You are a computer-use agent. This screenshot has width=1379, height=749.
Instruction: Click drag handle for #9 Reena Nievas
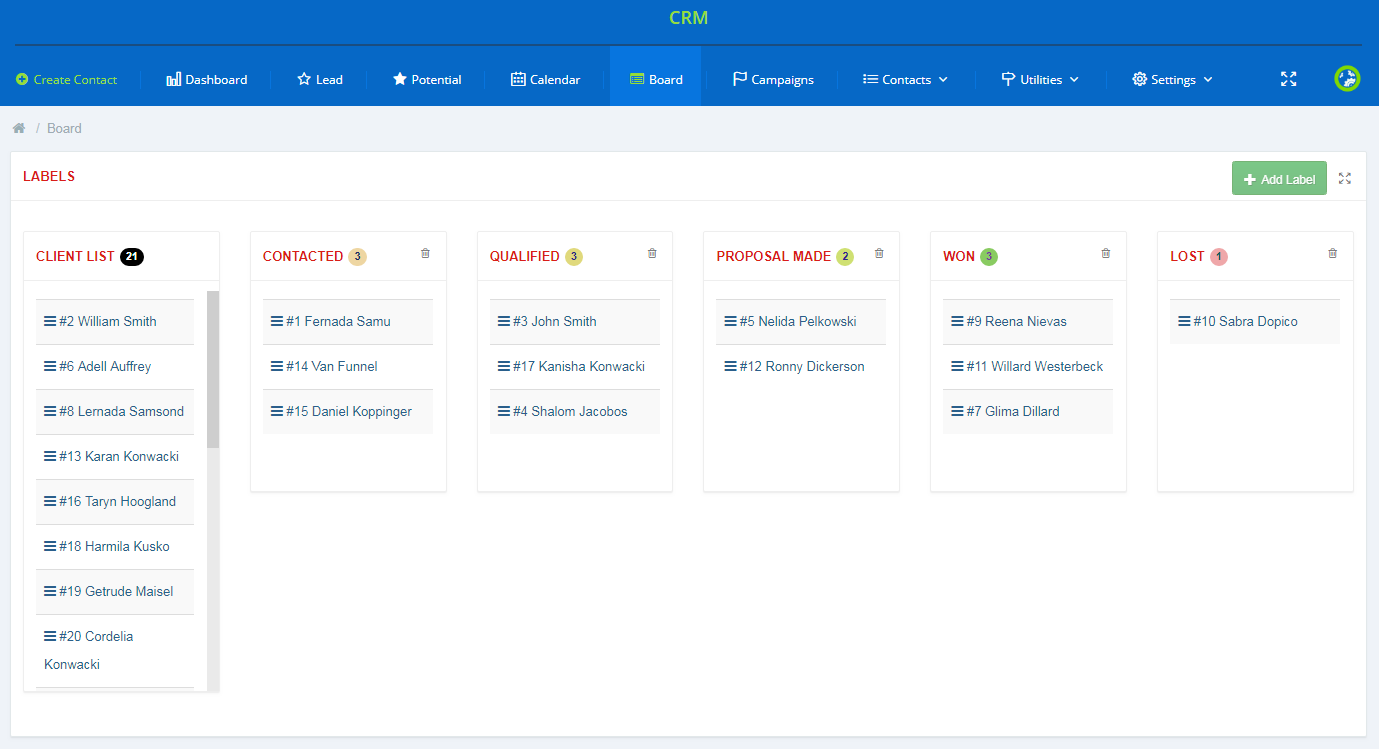[x=958, y=321]
